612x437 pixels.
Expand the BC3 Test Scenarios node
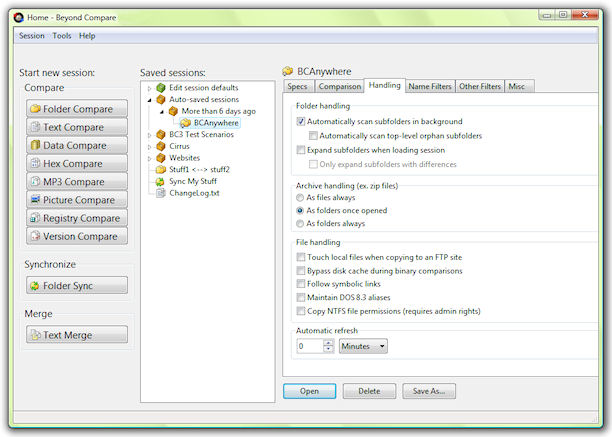click(149, 135)
